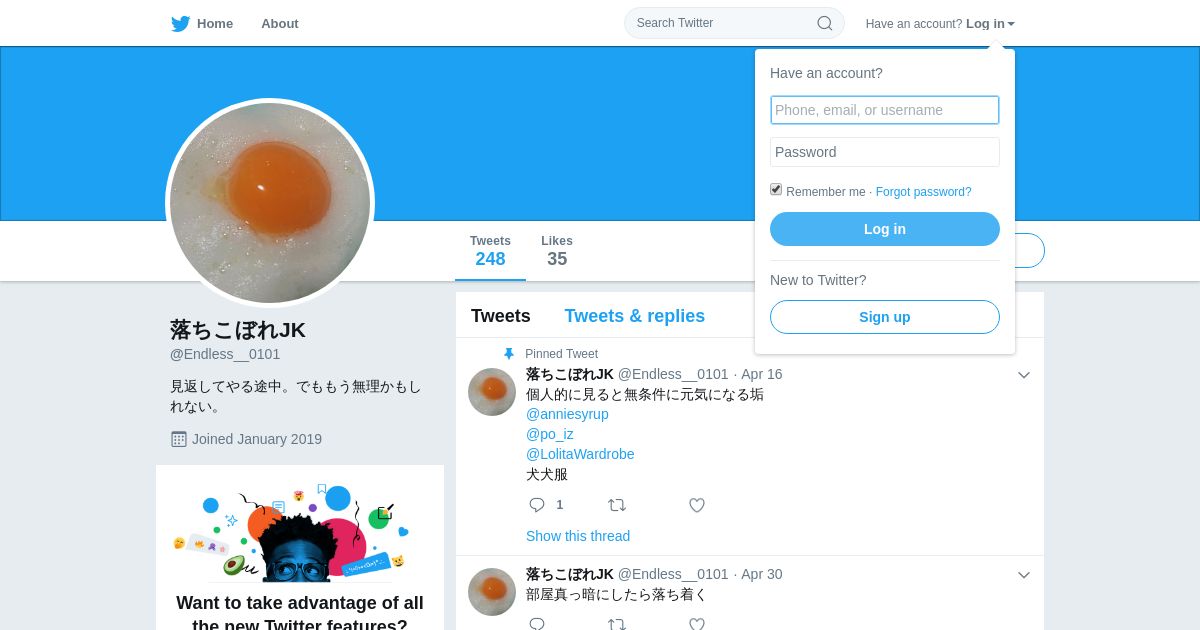1200x630 pixels.
Task: Open the About menu item
Action: click(x=280, y=24)
